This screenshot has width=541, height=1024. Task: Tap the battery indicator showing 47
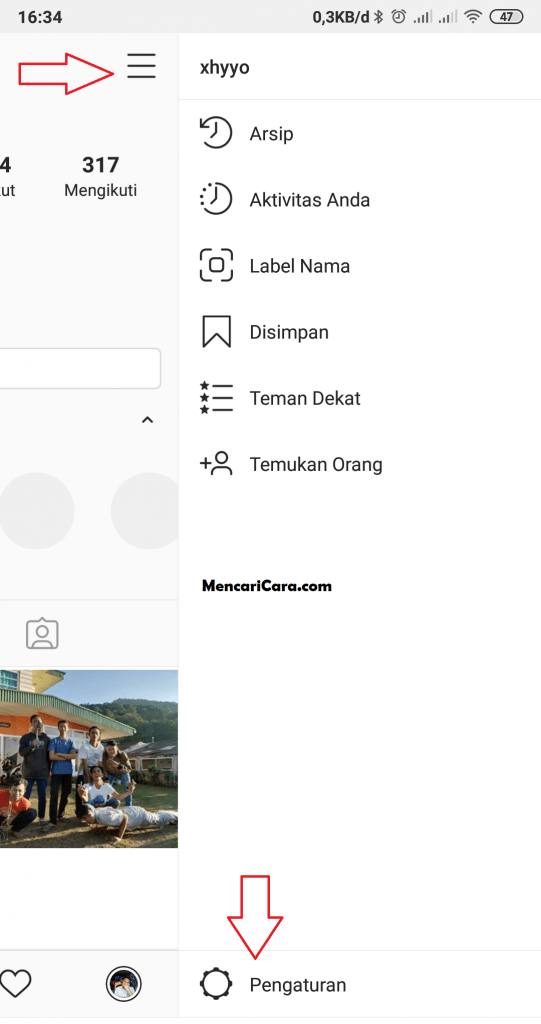[506, 18]
